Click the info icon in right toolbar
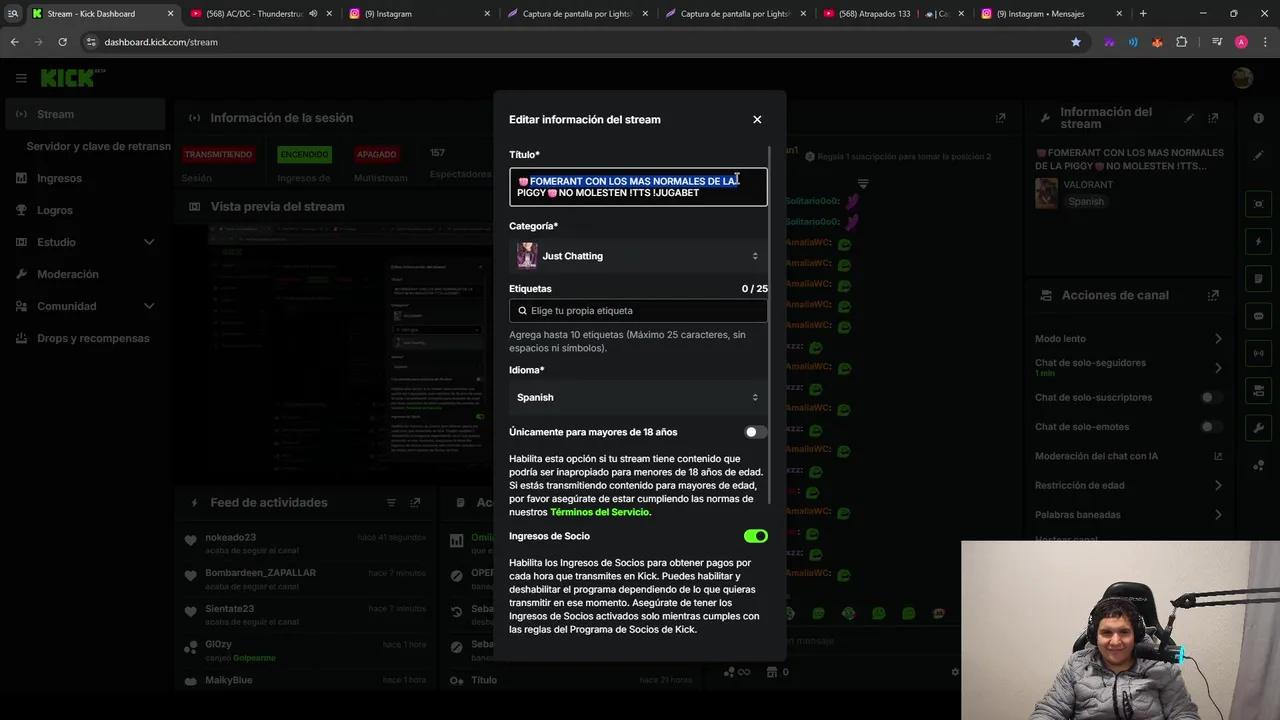Screen dimensions: 1280x720 (x=1258, y=118)
